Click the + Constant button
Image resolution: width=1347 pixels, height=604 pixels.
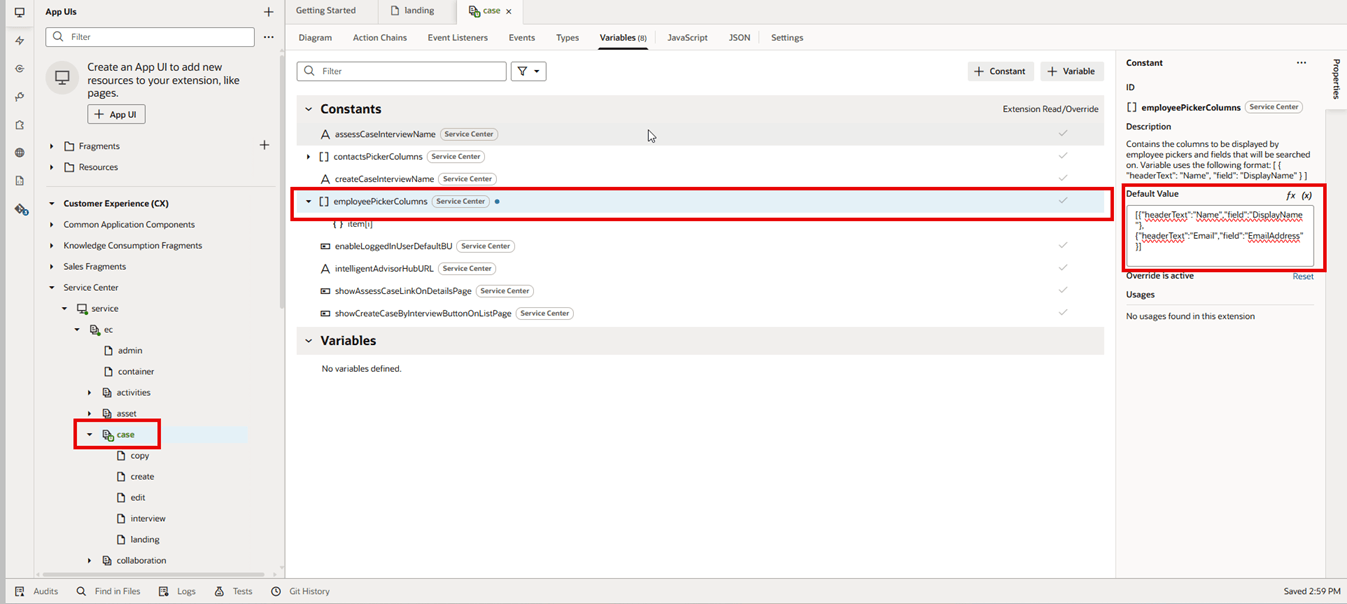1001,71
